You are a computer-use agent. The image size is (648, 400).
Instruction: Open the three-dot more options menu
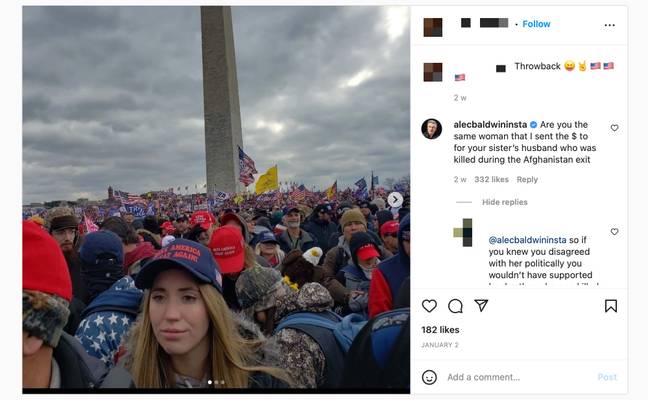pos(610,25)
